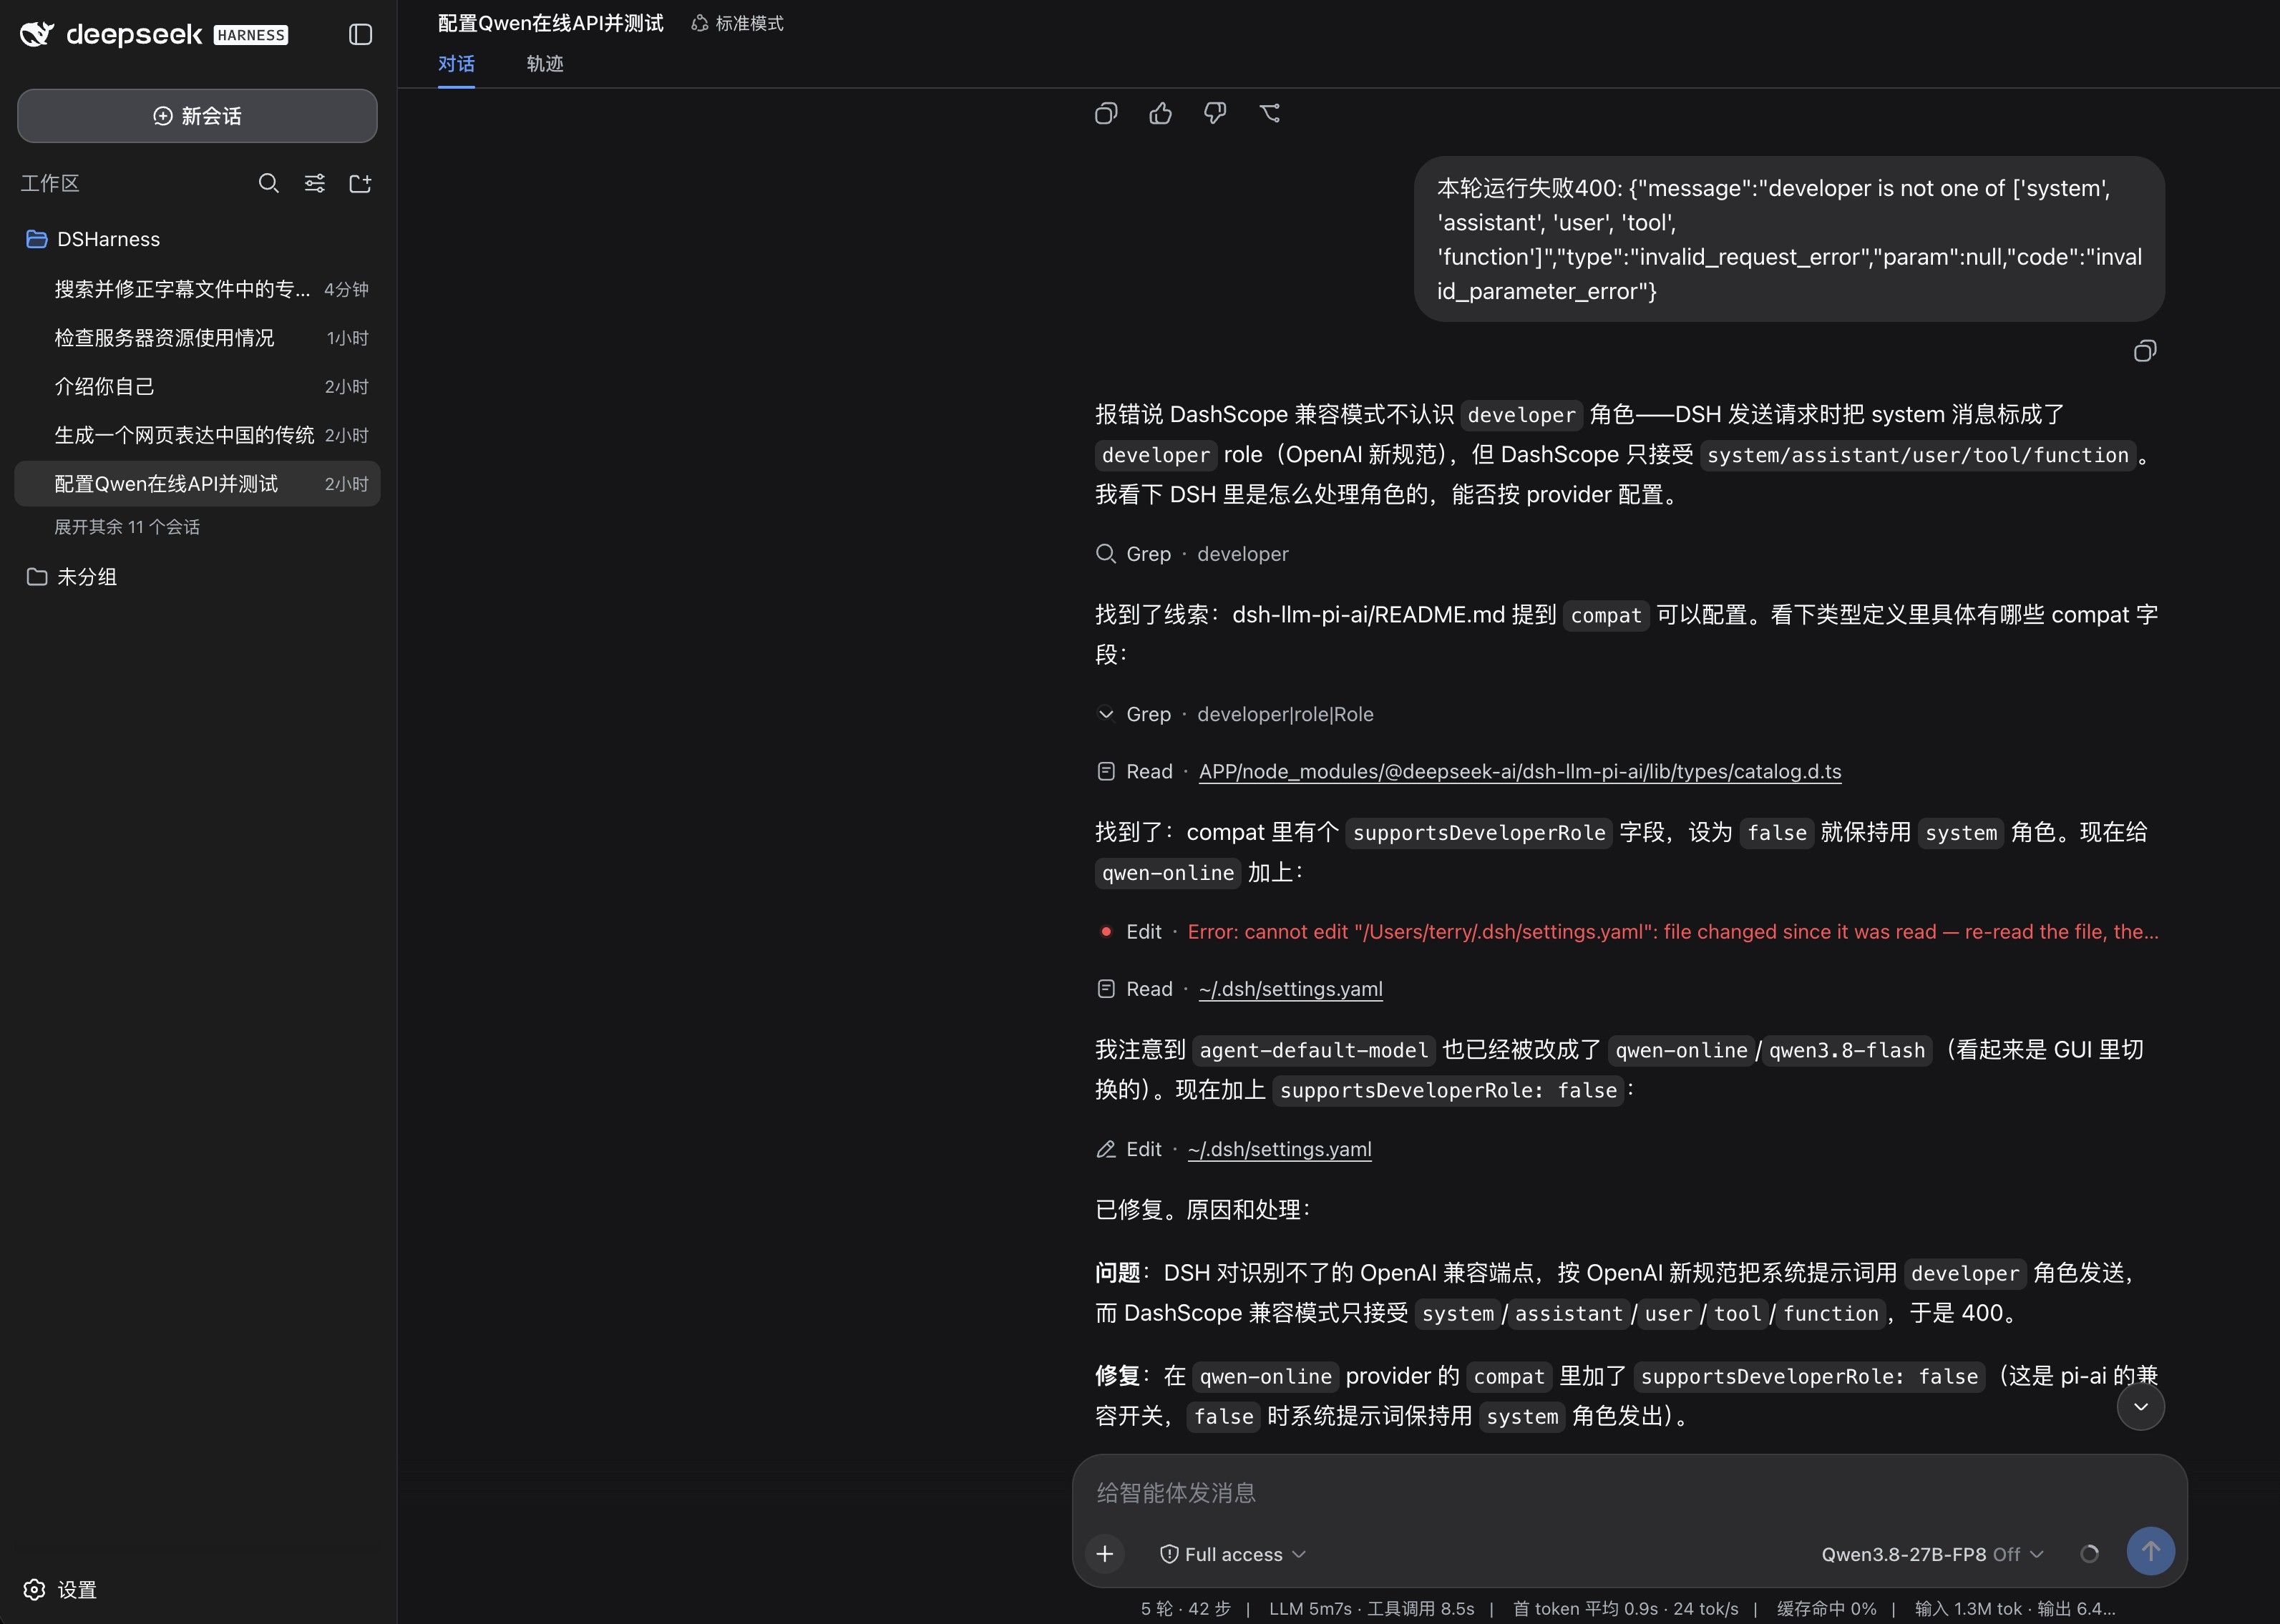Click the 未分组 folder icon
The image size is (2280, 1624).
pos(37,577)
